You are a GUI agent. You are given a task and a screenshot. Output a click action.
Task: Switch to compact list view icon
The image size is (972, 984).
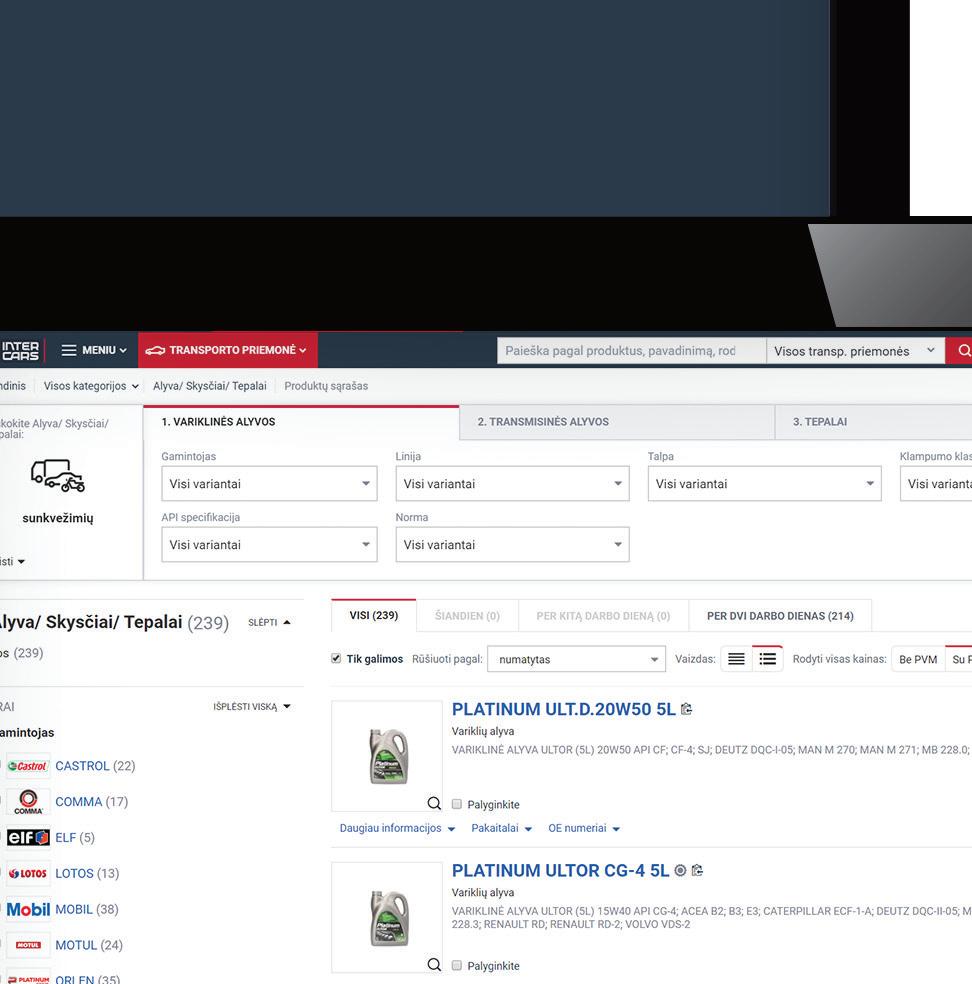736,659
